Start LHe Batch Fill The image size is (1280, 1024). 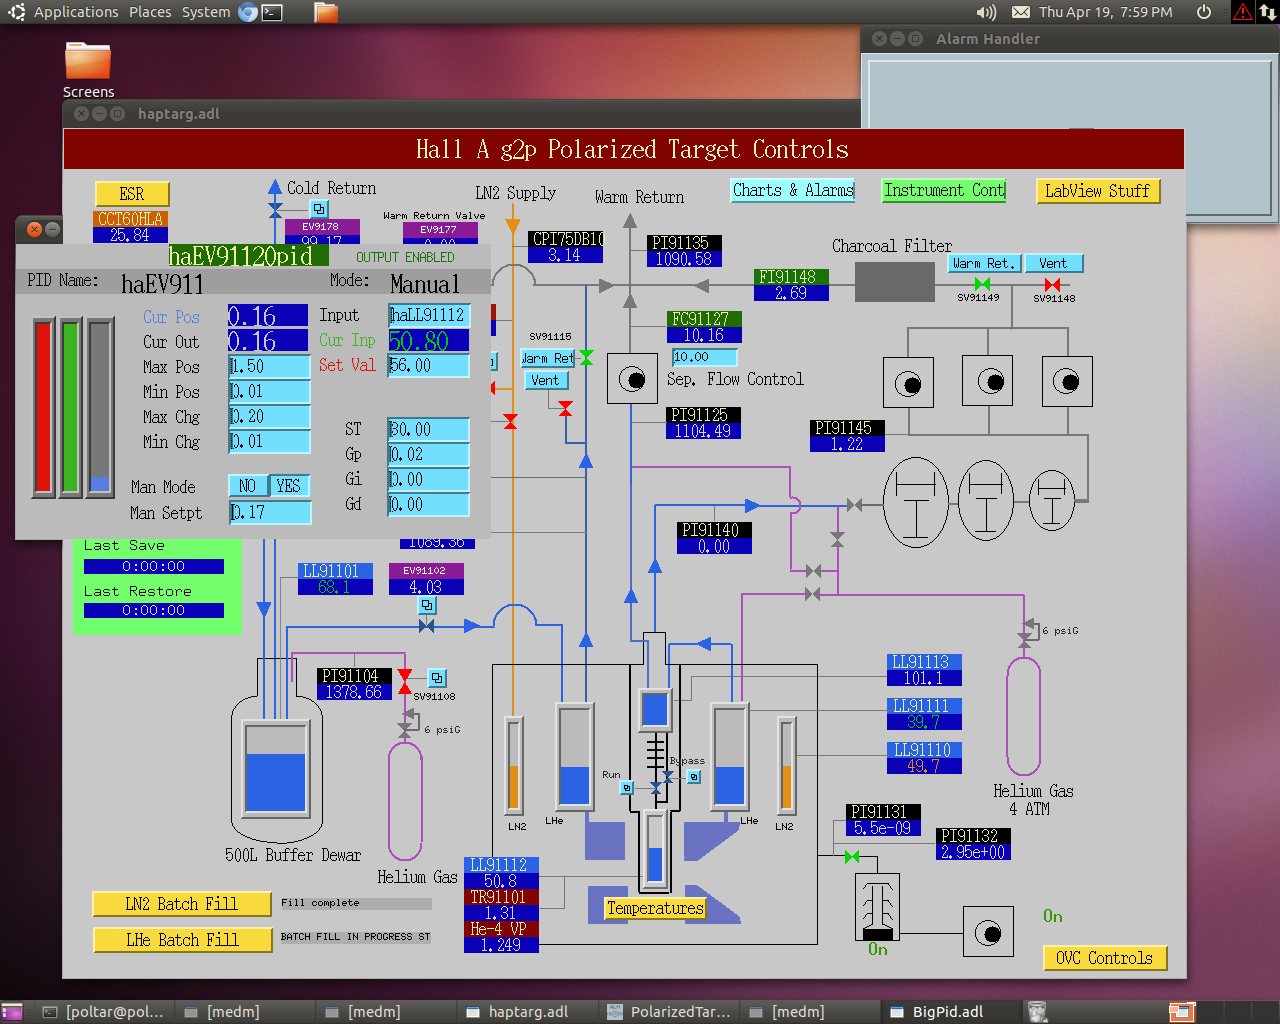(x=182, y=940)
